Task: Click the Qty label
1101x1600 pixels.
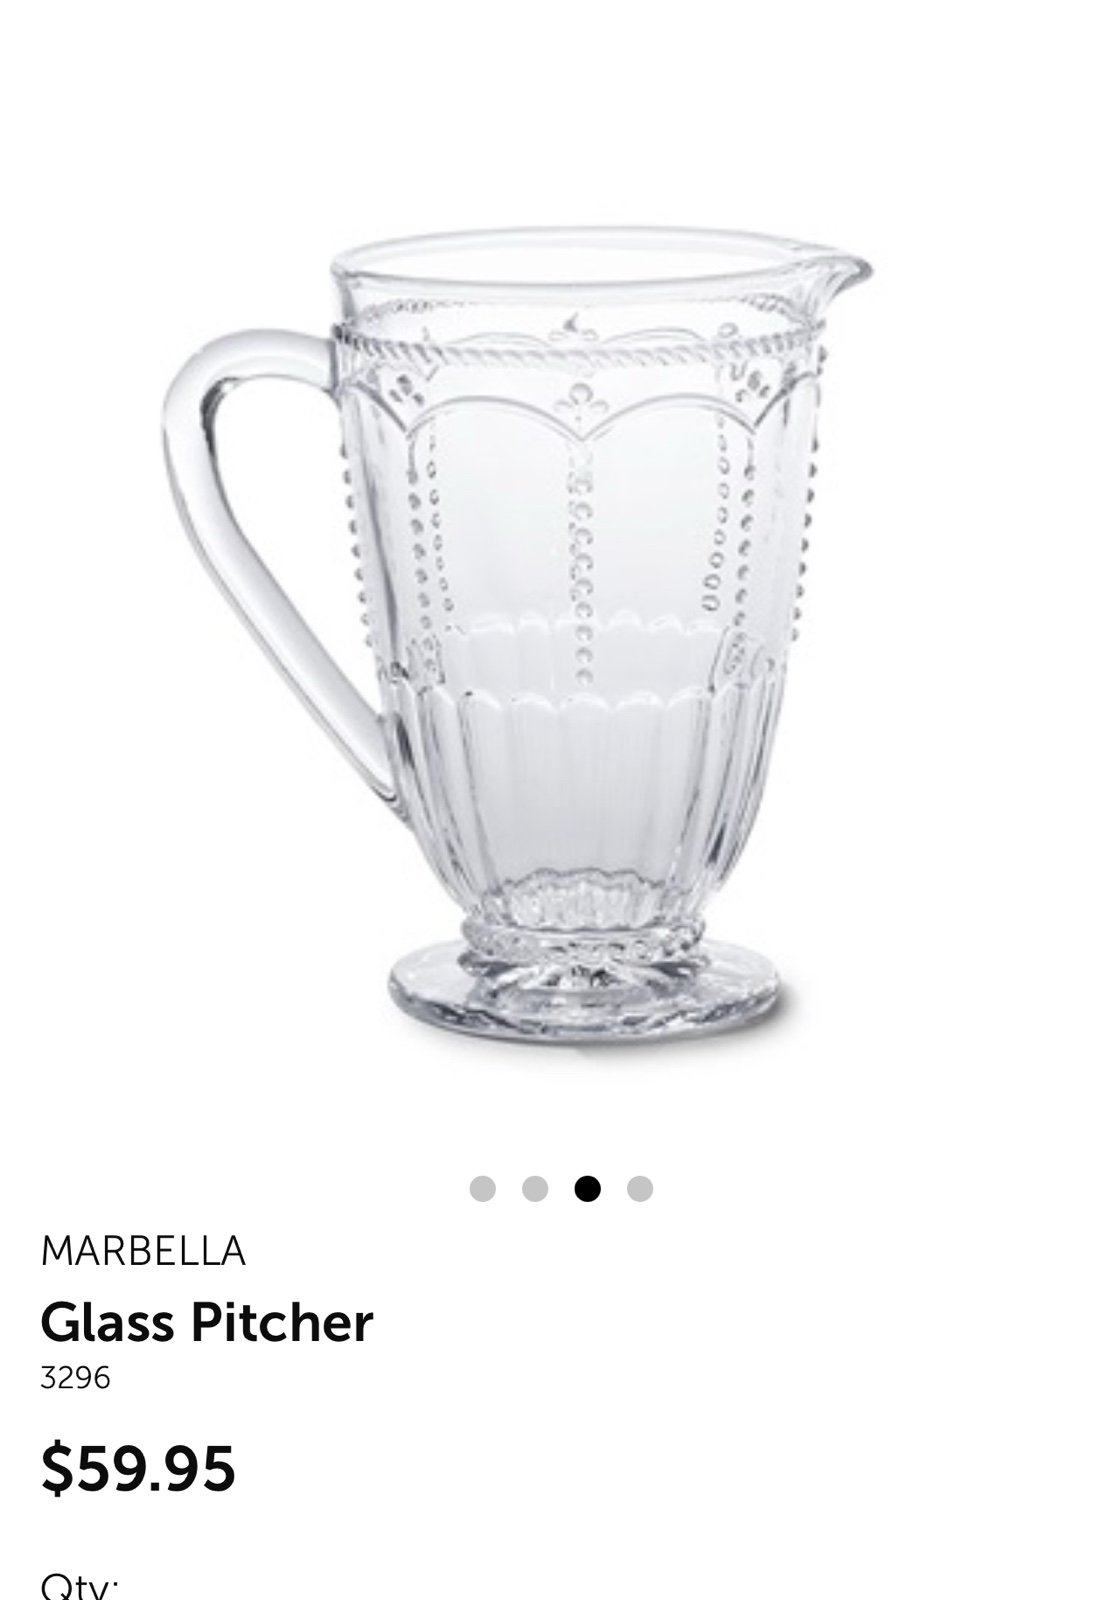Action: [80, 1589]
